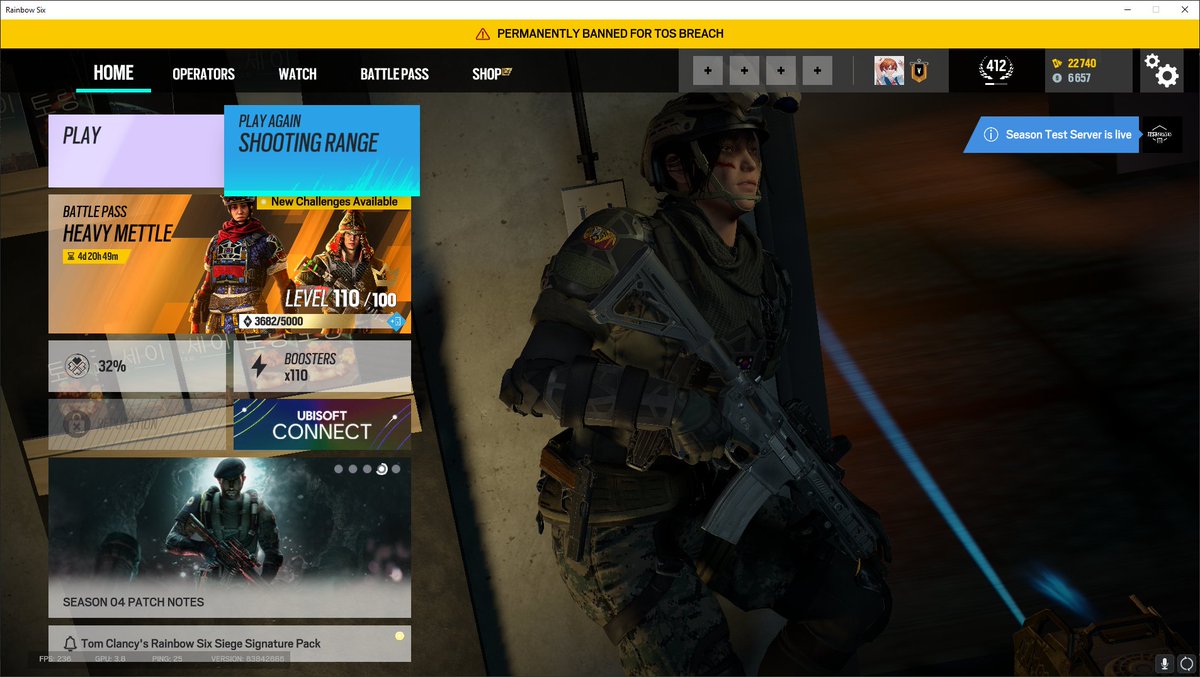1200x677 pixels.
Task: Click the yellow notification dot indicator
Action: [x=399, y=635]
